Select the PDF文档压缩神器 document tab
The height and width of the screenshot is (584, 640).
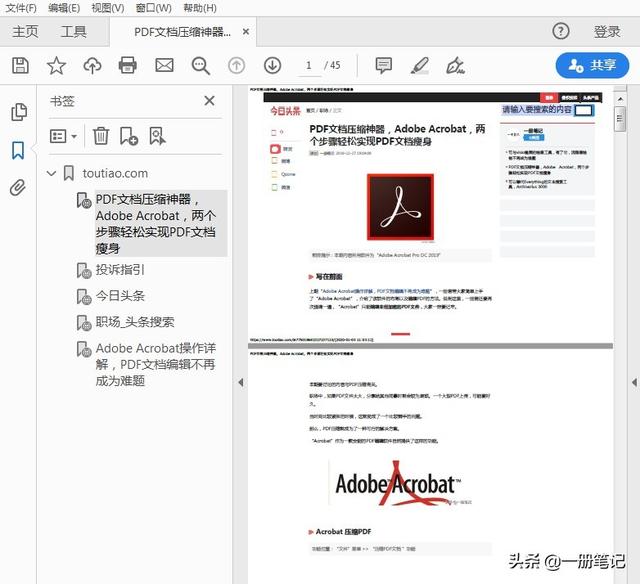coord(182,32)
